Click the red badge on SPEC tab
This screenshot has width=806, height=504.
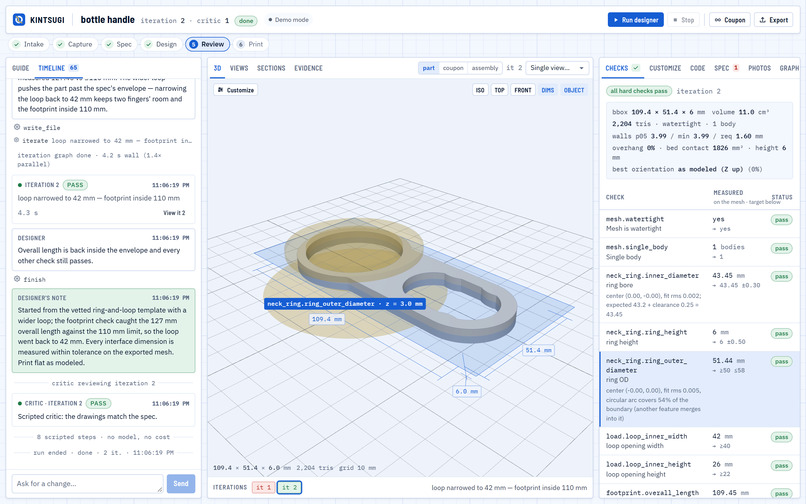click(x=736, y=67)
